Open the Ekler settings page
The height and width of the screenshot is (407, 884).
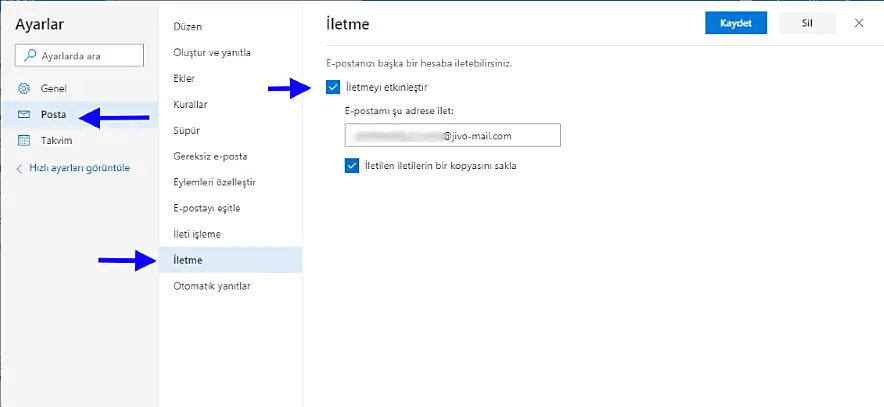184,78
